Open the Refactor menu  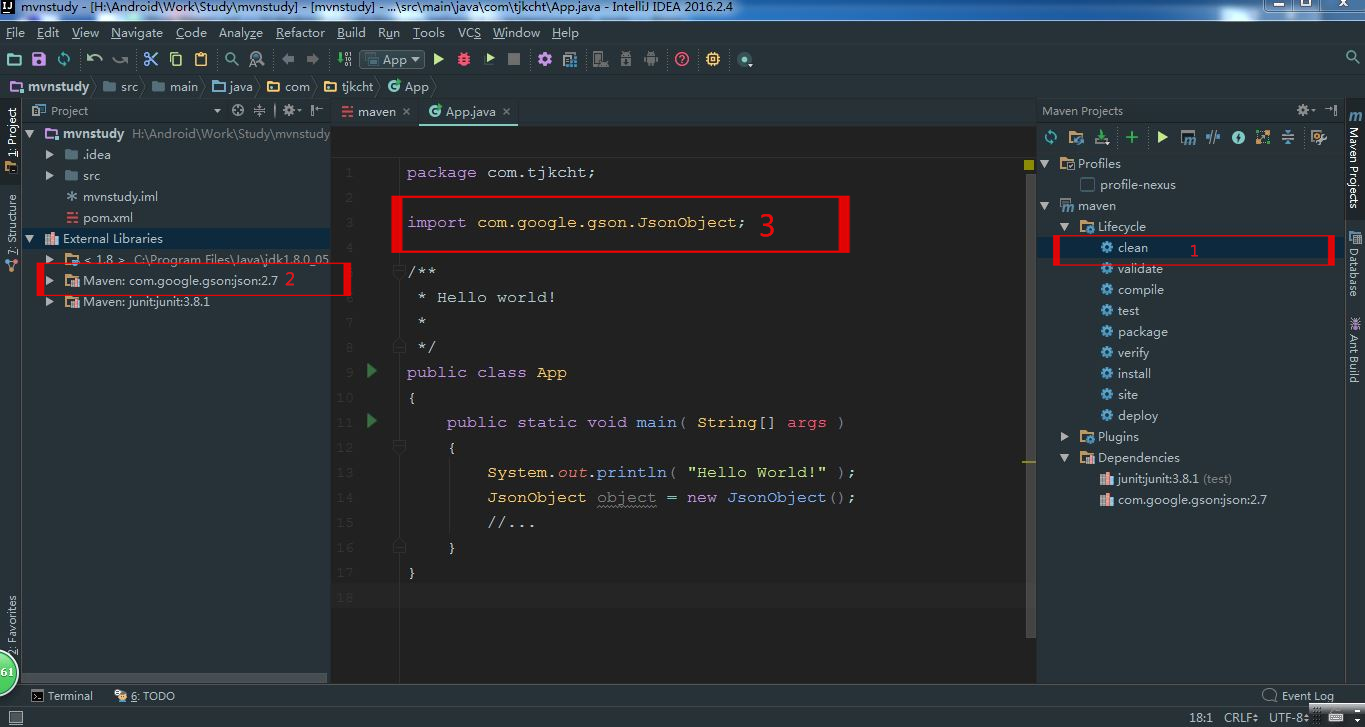pos(300,33)
